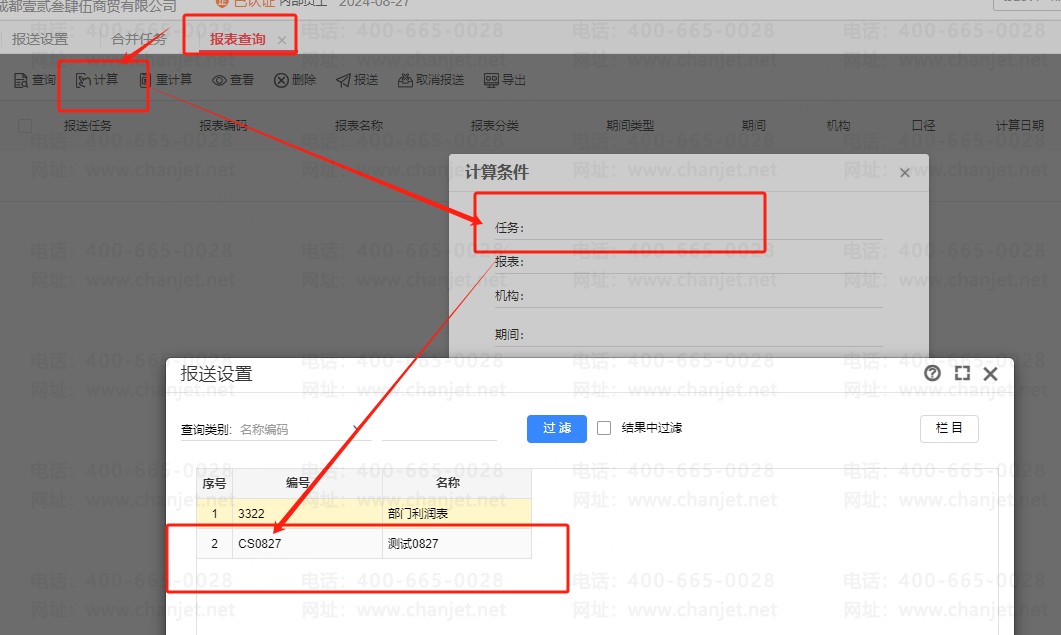Click the 导出 export button

pyautogui.click(x=505, y=80)
